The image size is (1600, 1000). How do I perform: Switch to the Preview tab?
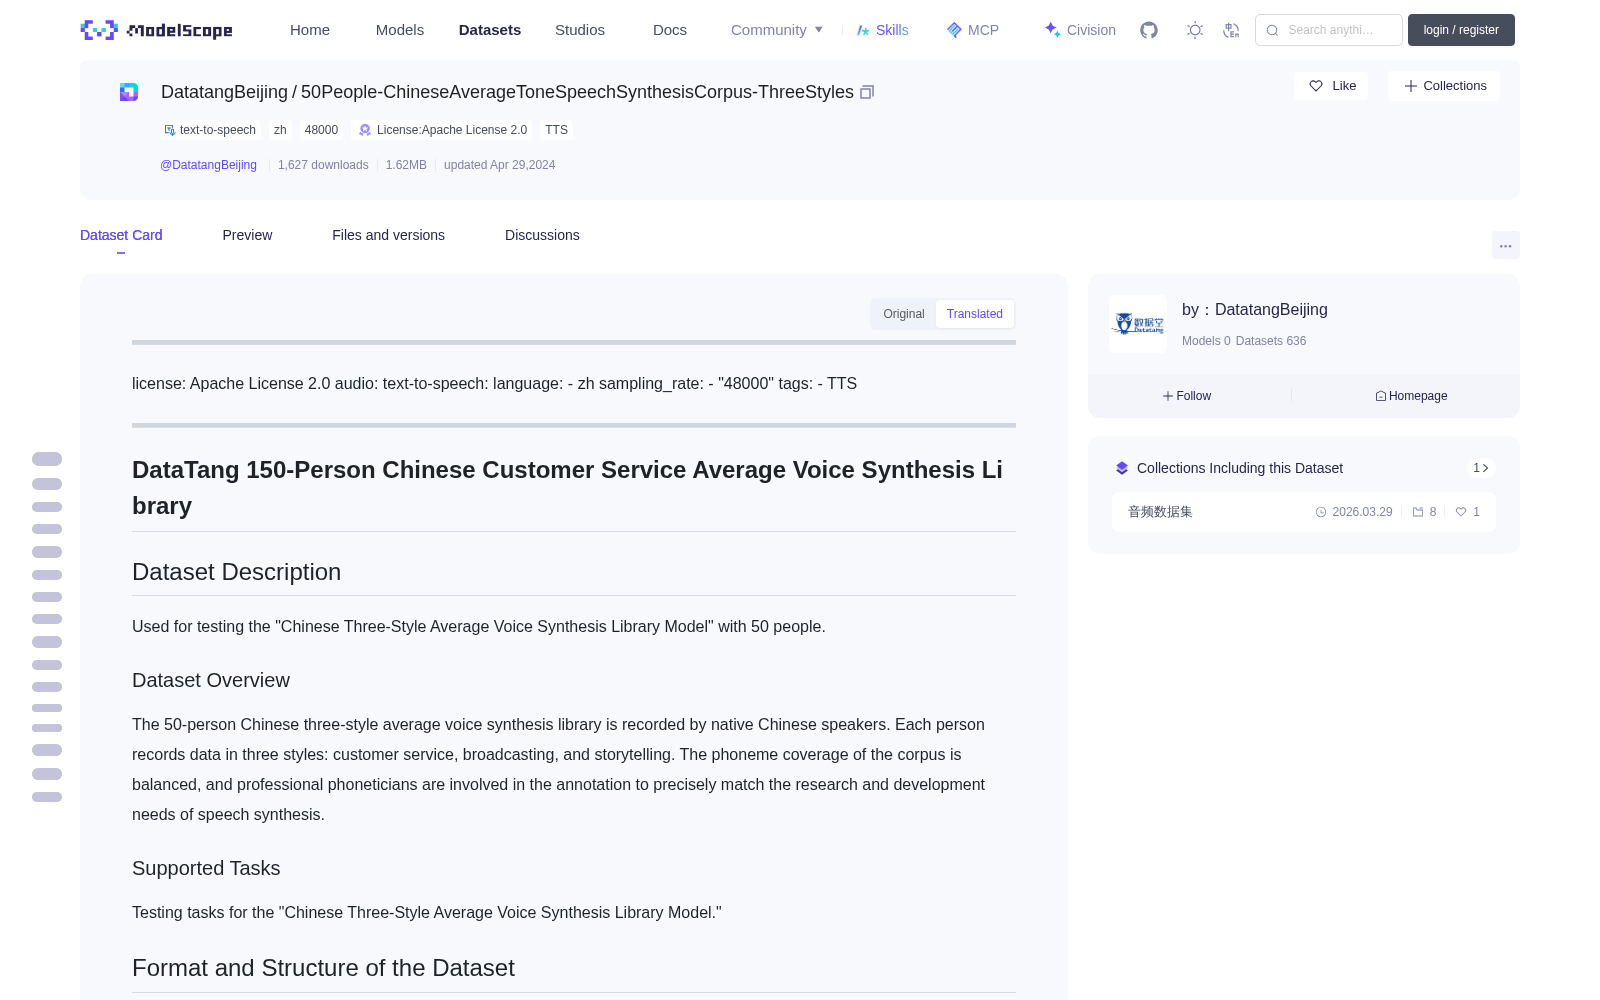[x=247, y=235]
